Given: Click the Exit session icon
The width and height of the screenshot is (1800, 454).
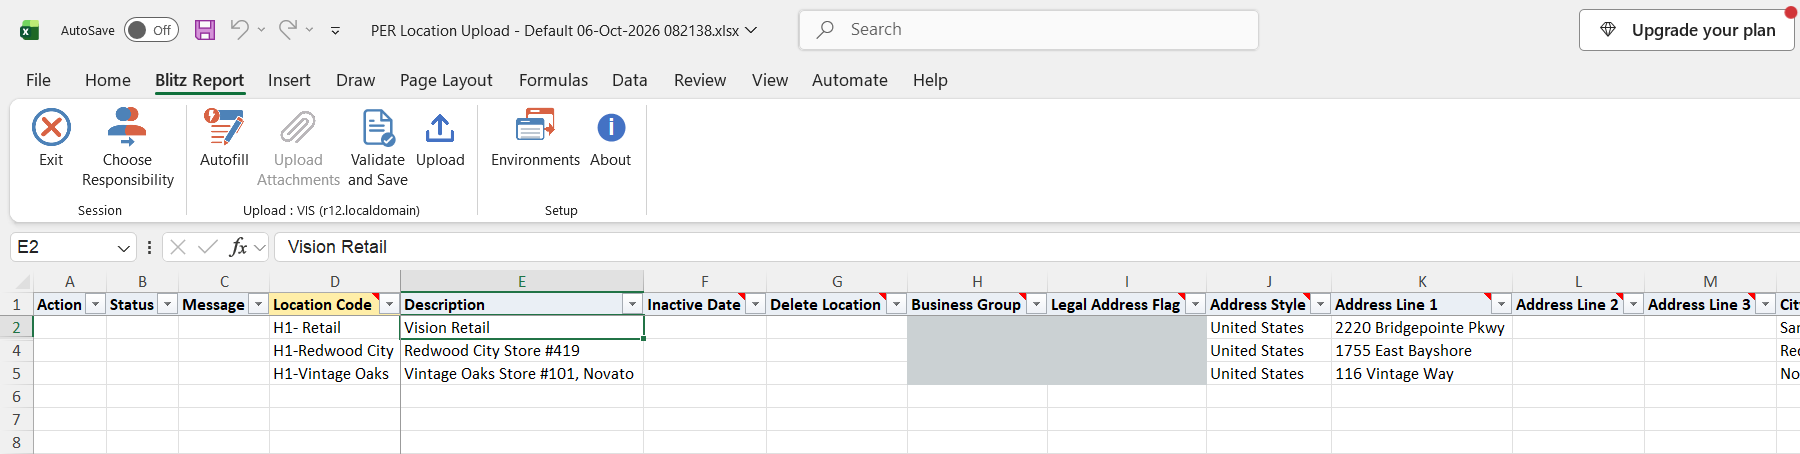Looking at the screenshot, I should (x=51, y=128).
